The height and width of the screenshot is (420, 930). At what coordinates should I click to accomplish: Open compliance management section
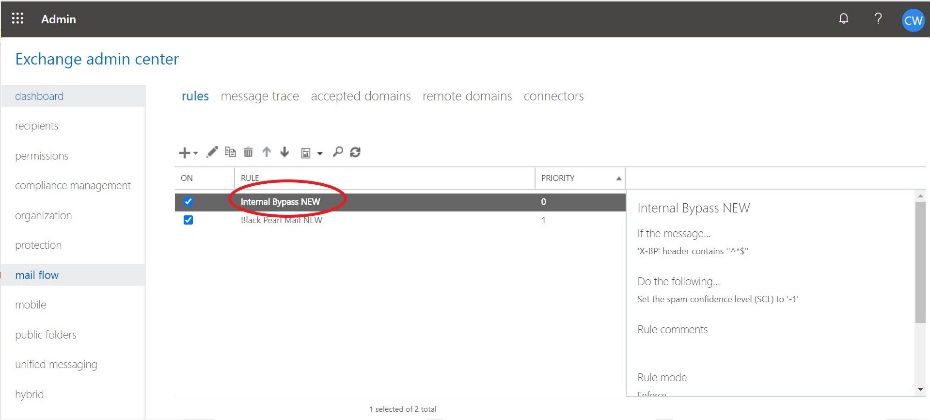[x=73, y=186]
